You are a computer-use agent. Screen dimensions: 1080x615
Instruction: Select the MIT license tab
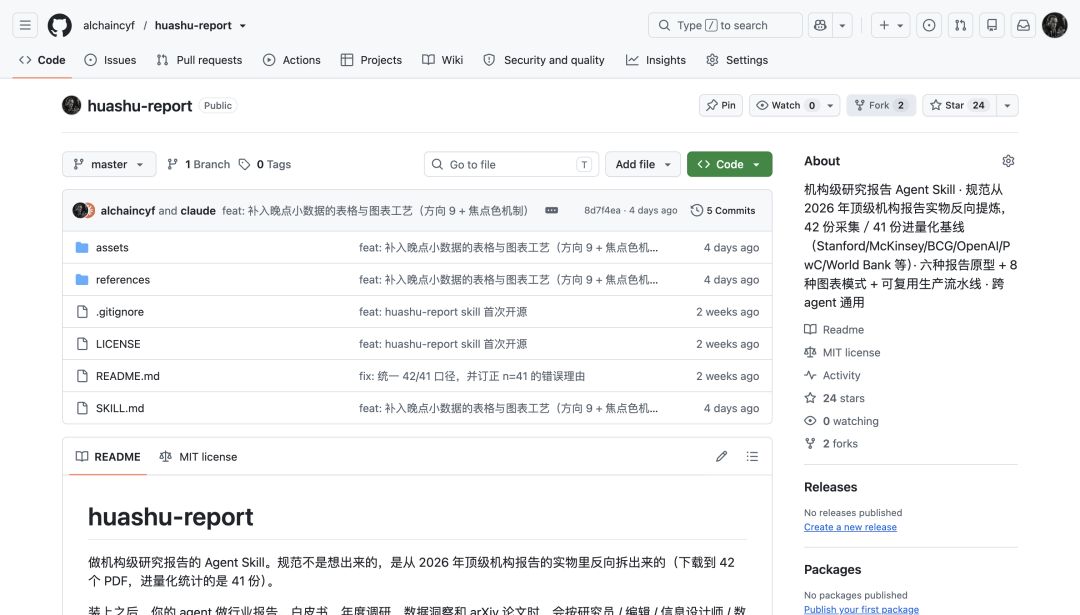click(x=198, y=457)
